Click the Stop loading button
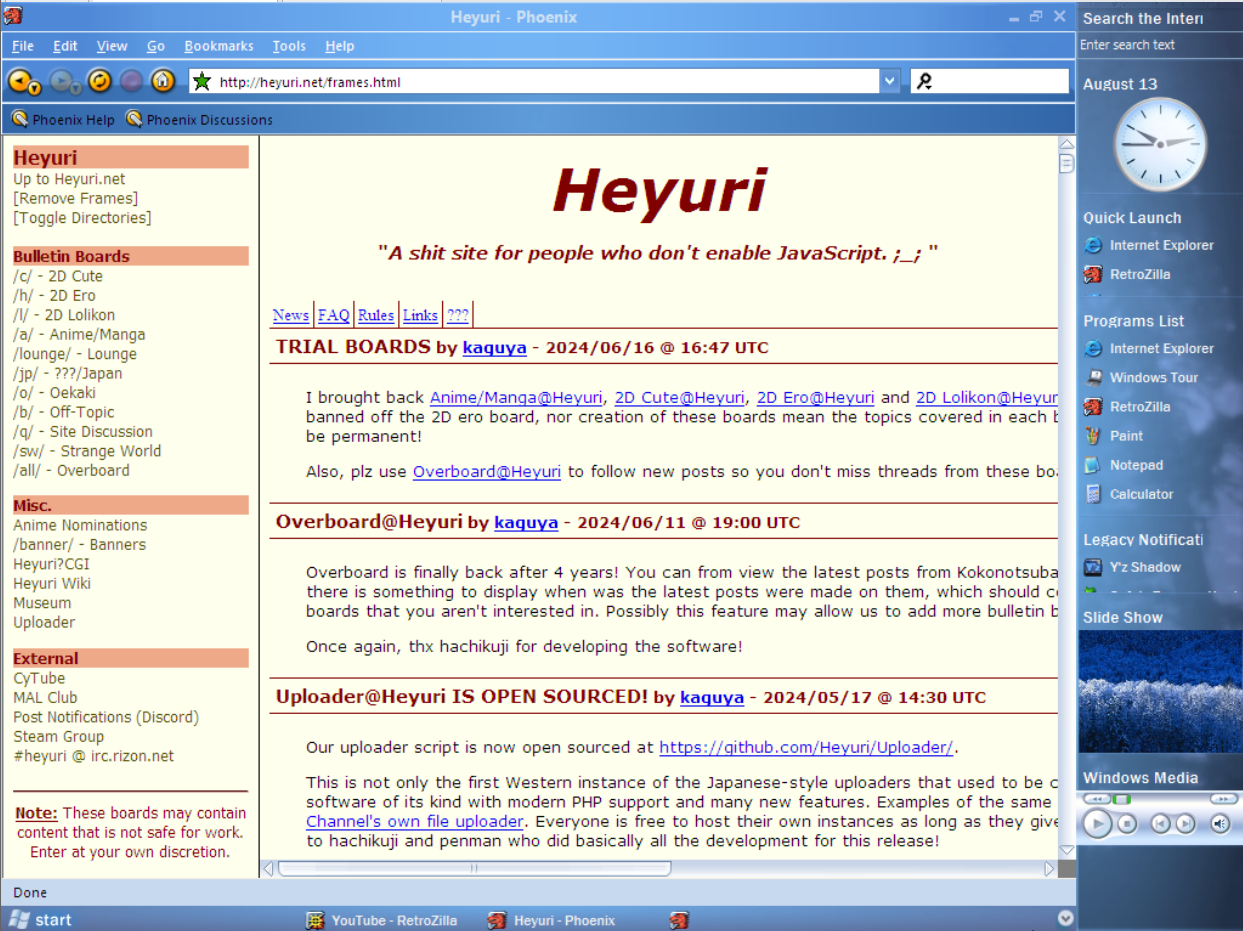The height and width of the screenshot is (931, 1243). (x=131, y=81)
